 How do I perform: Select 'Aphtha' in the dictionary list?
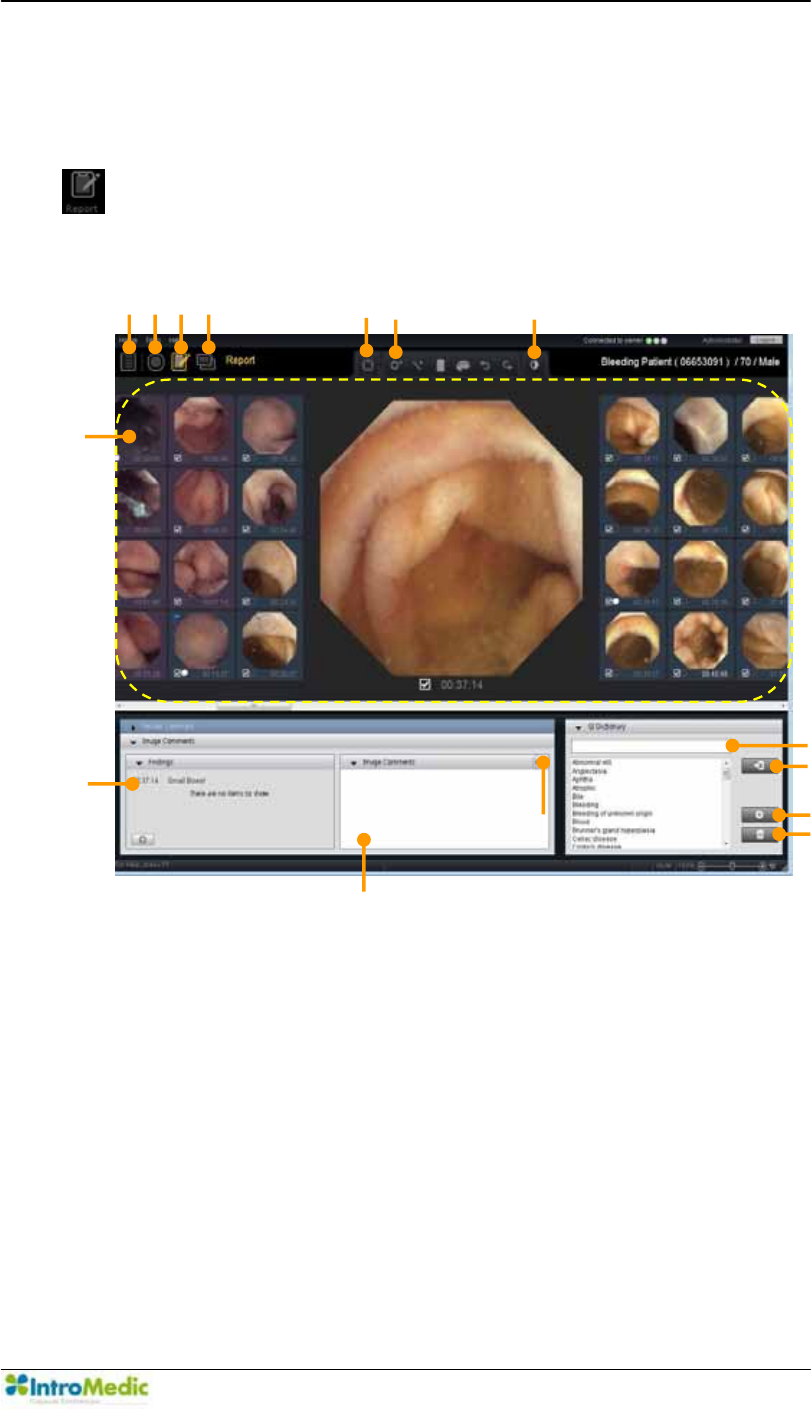click(x=581, y=780)
